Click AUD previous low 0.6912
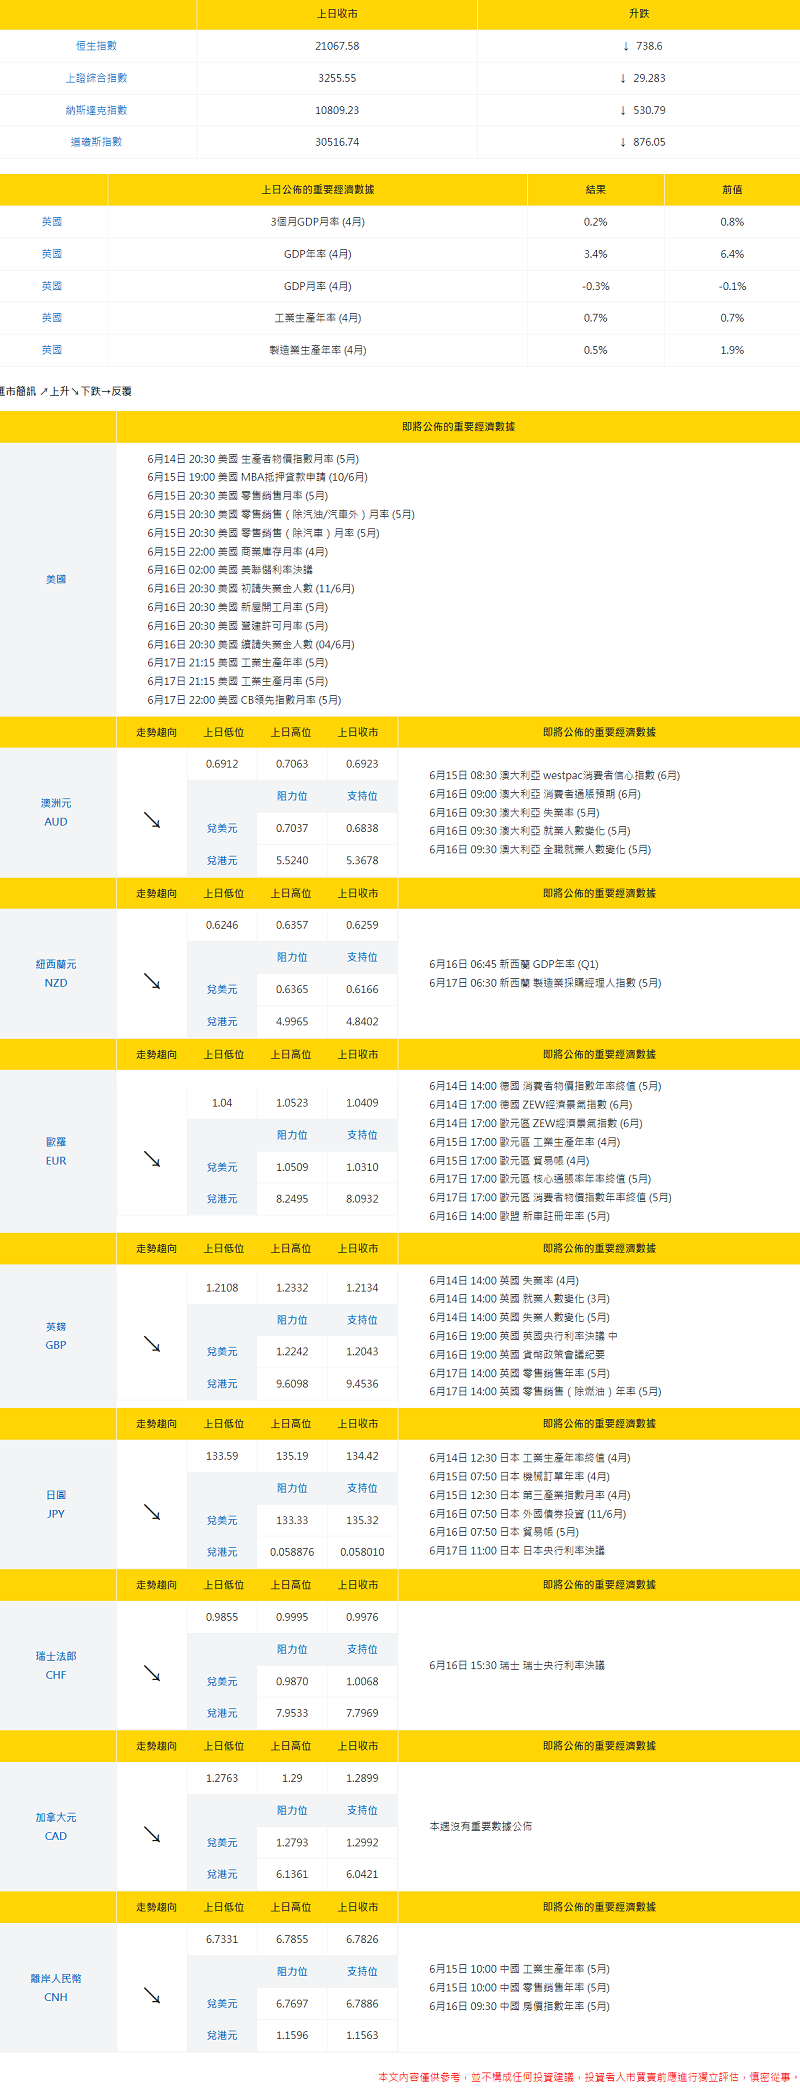The image size is (800, 2088). 222,764
